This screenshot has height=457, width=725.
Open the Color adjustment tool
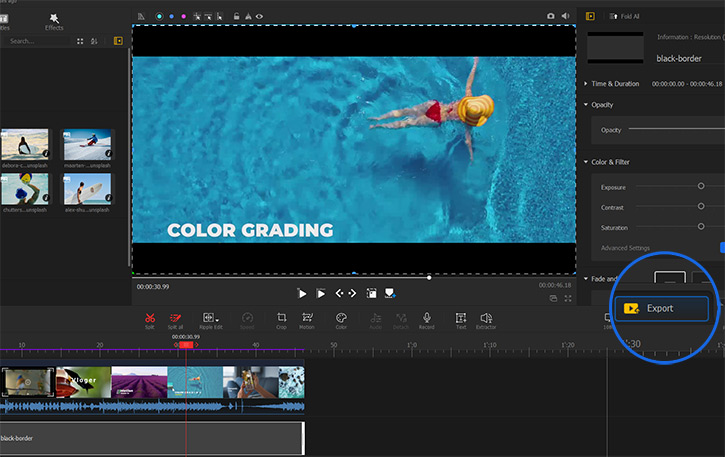[340, 318]
